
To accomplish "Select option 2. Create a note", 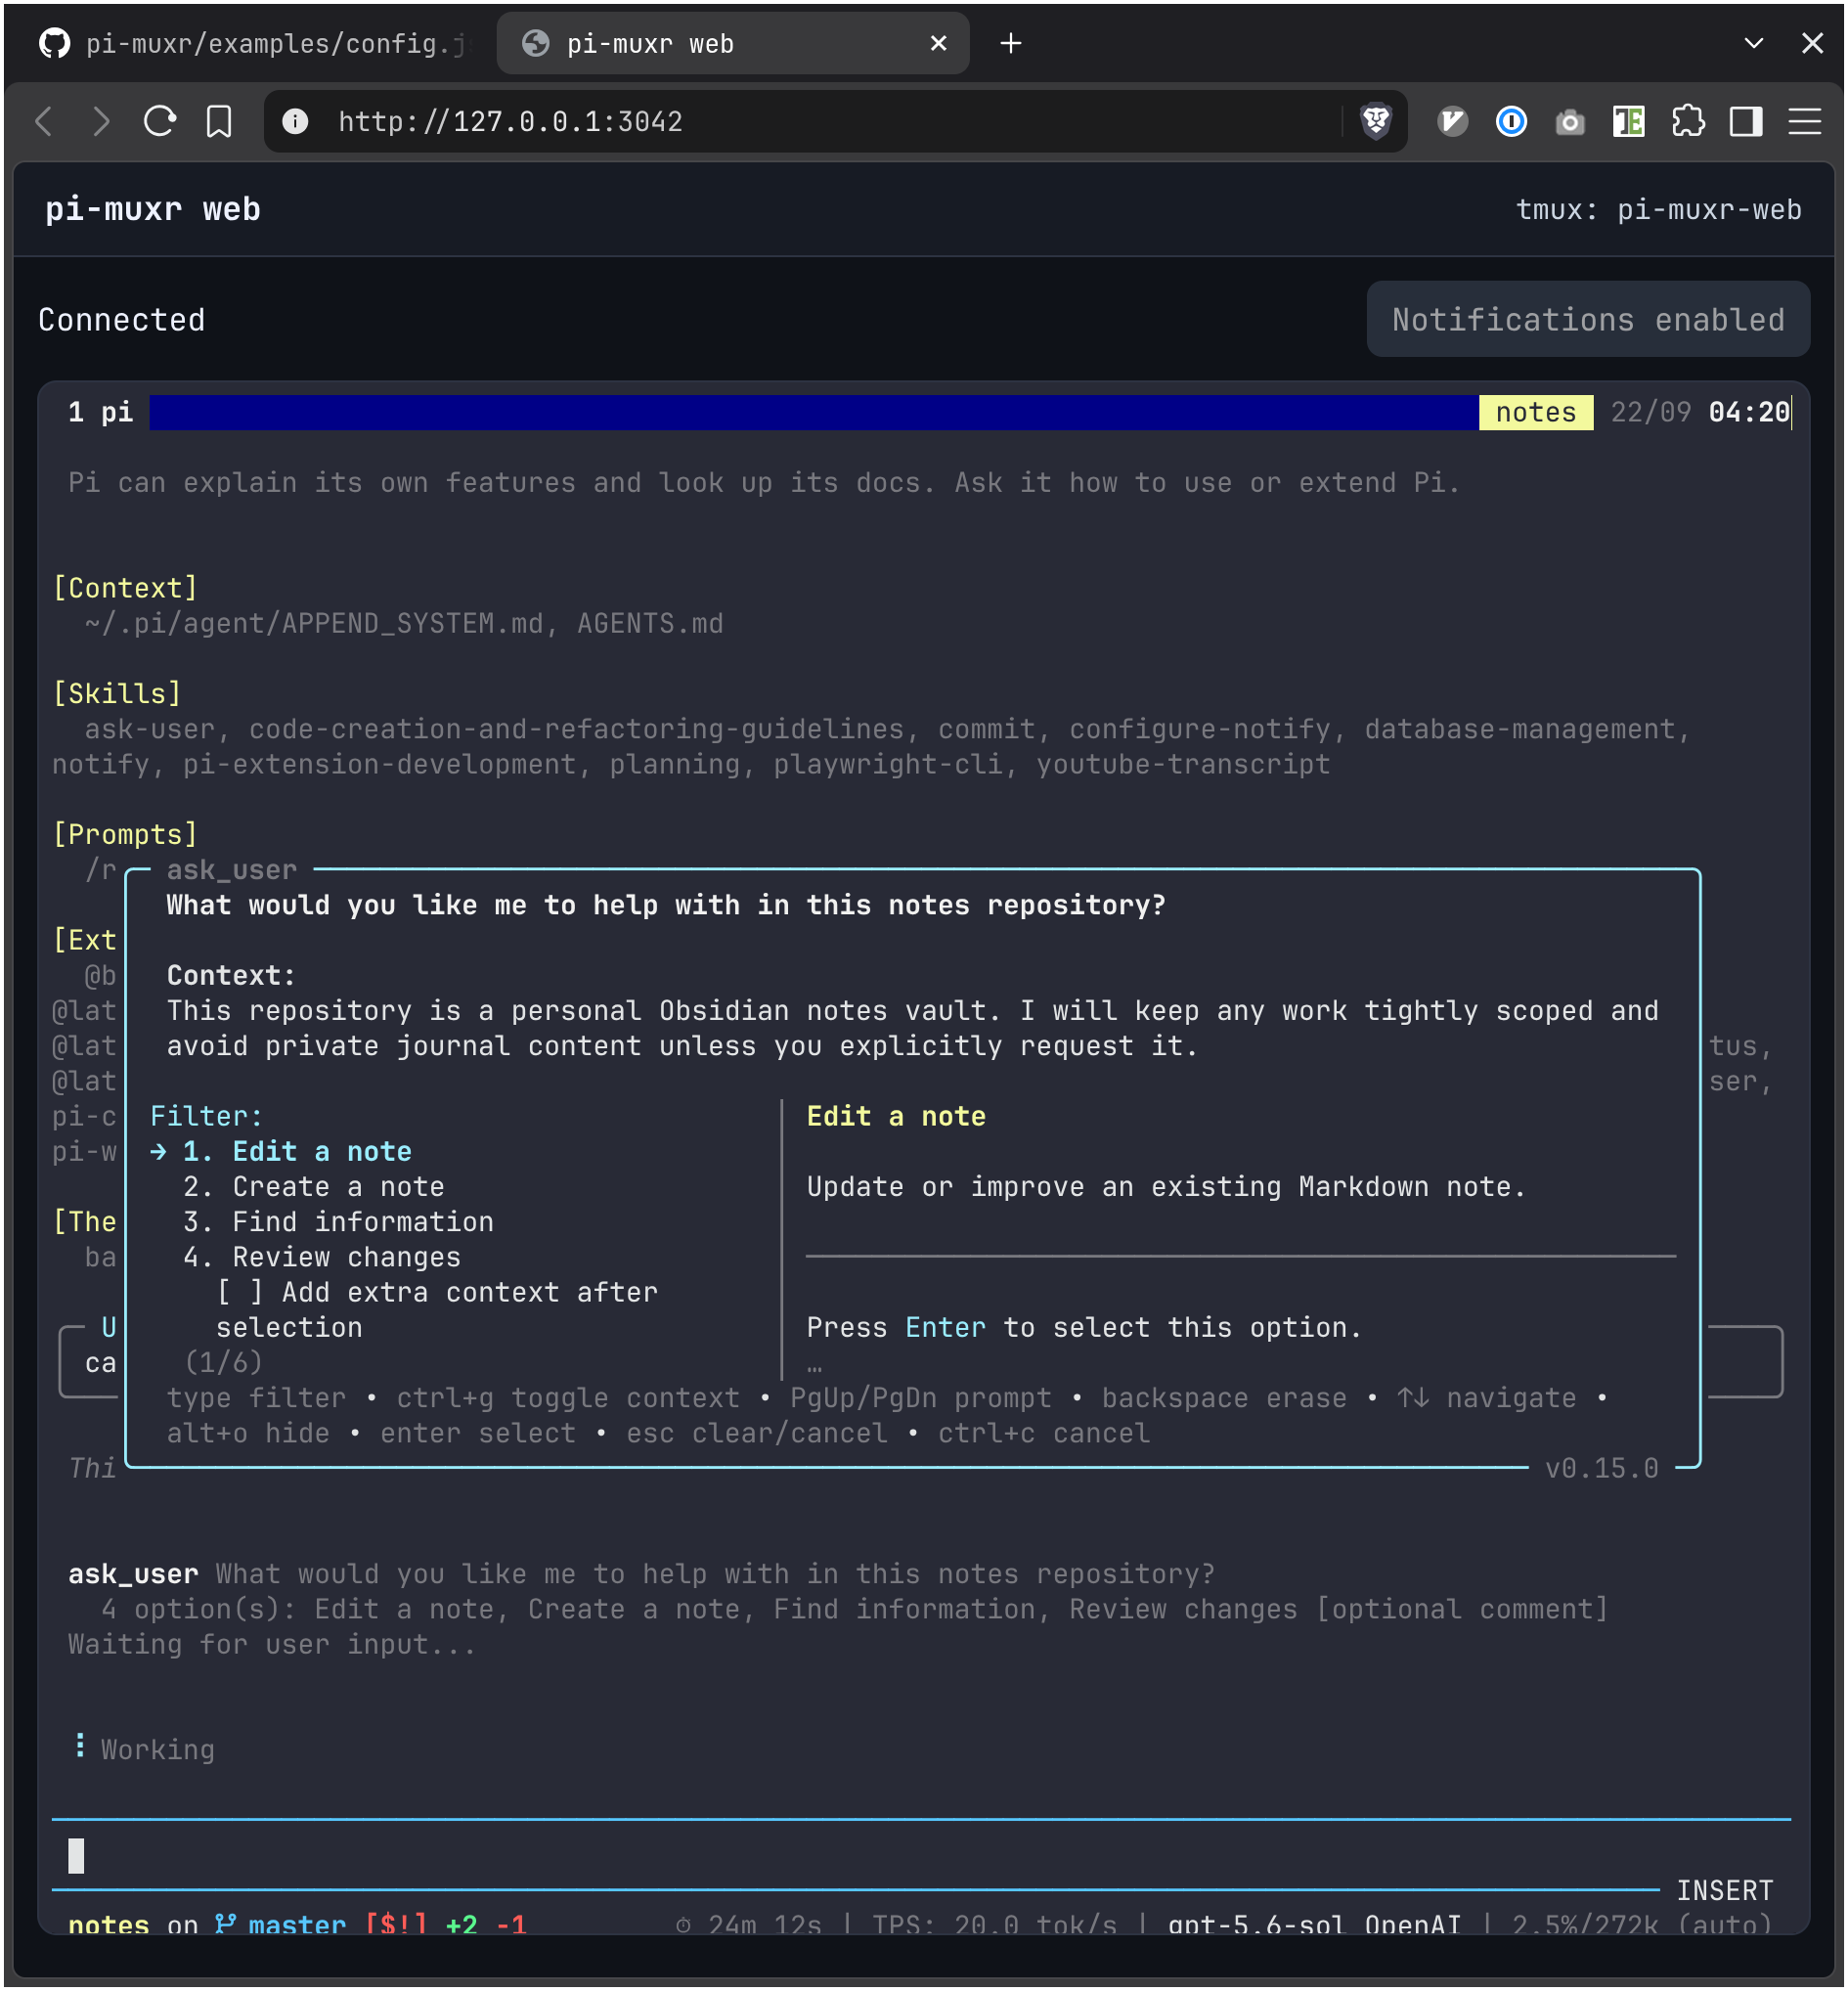I will coord(314,1187).
